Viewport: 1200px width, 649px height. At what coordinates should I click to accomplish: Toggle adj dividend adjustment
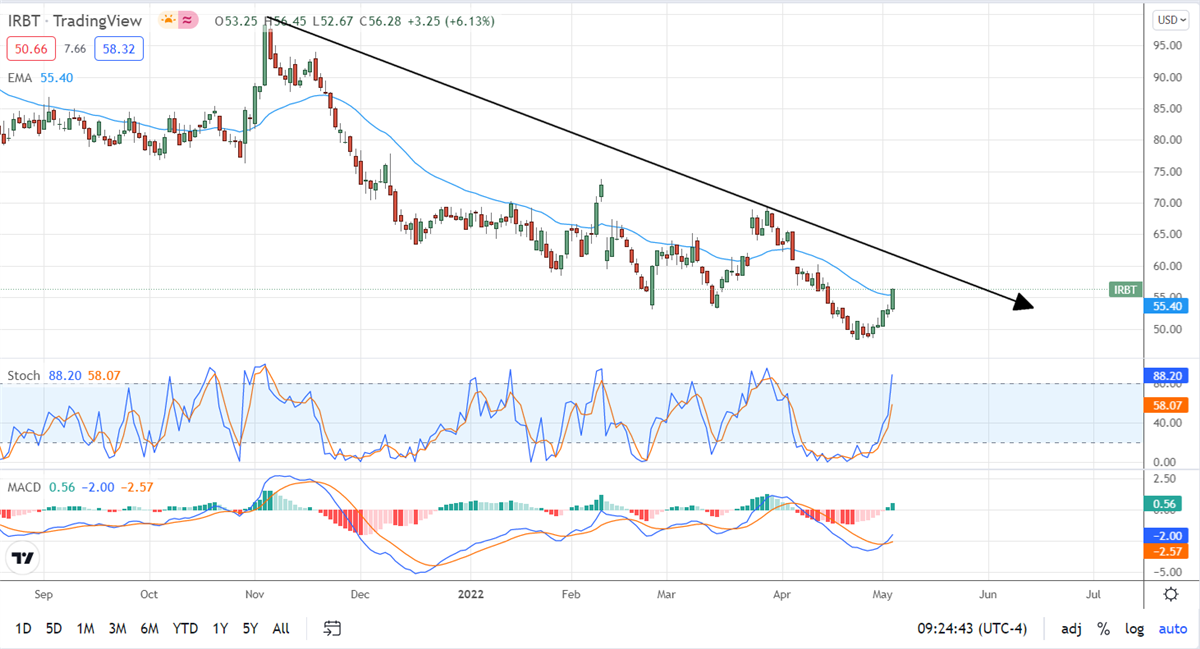1071,629
